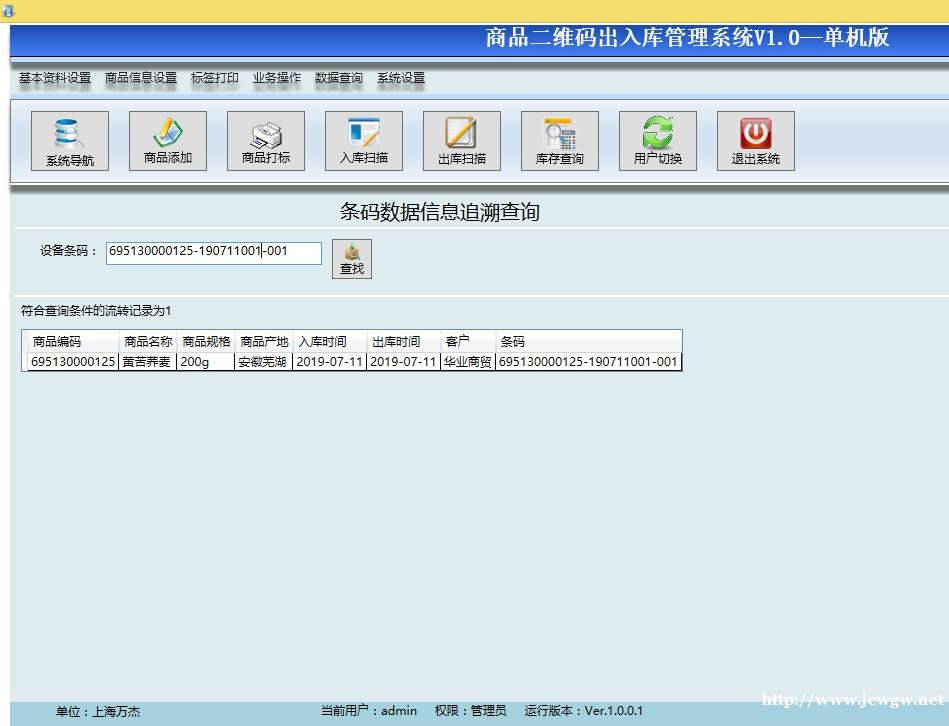
Task: Open 商品打标 label printing tool
Action: click(265, 141)
